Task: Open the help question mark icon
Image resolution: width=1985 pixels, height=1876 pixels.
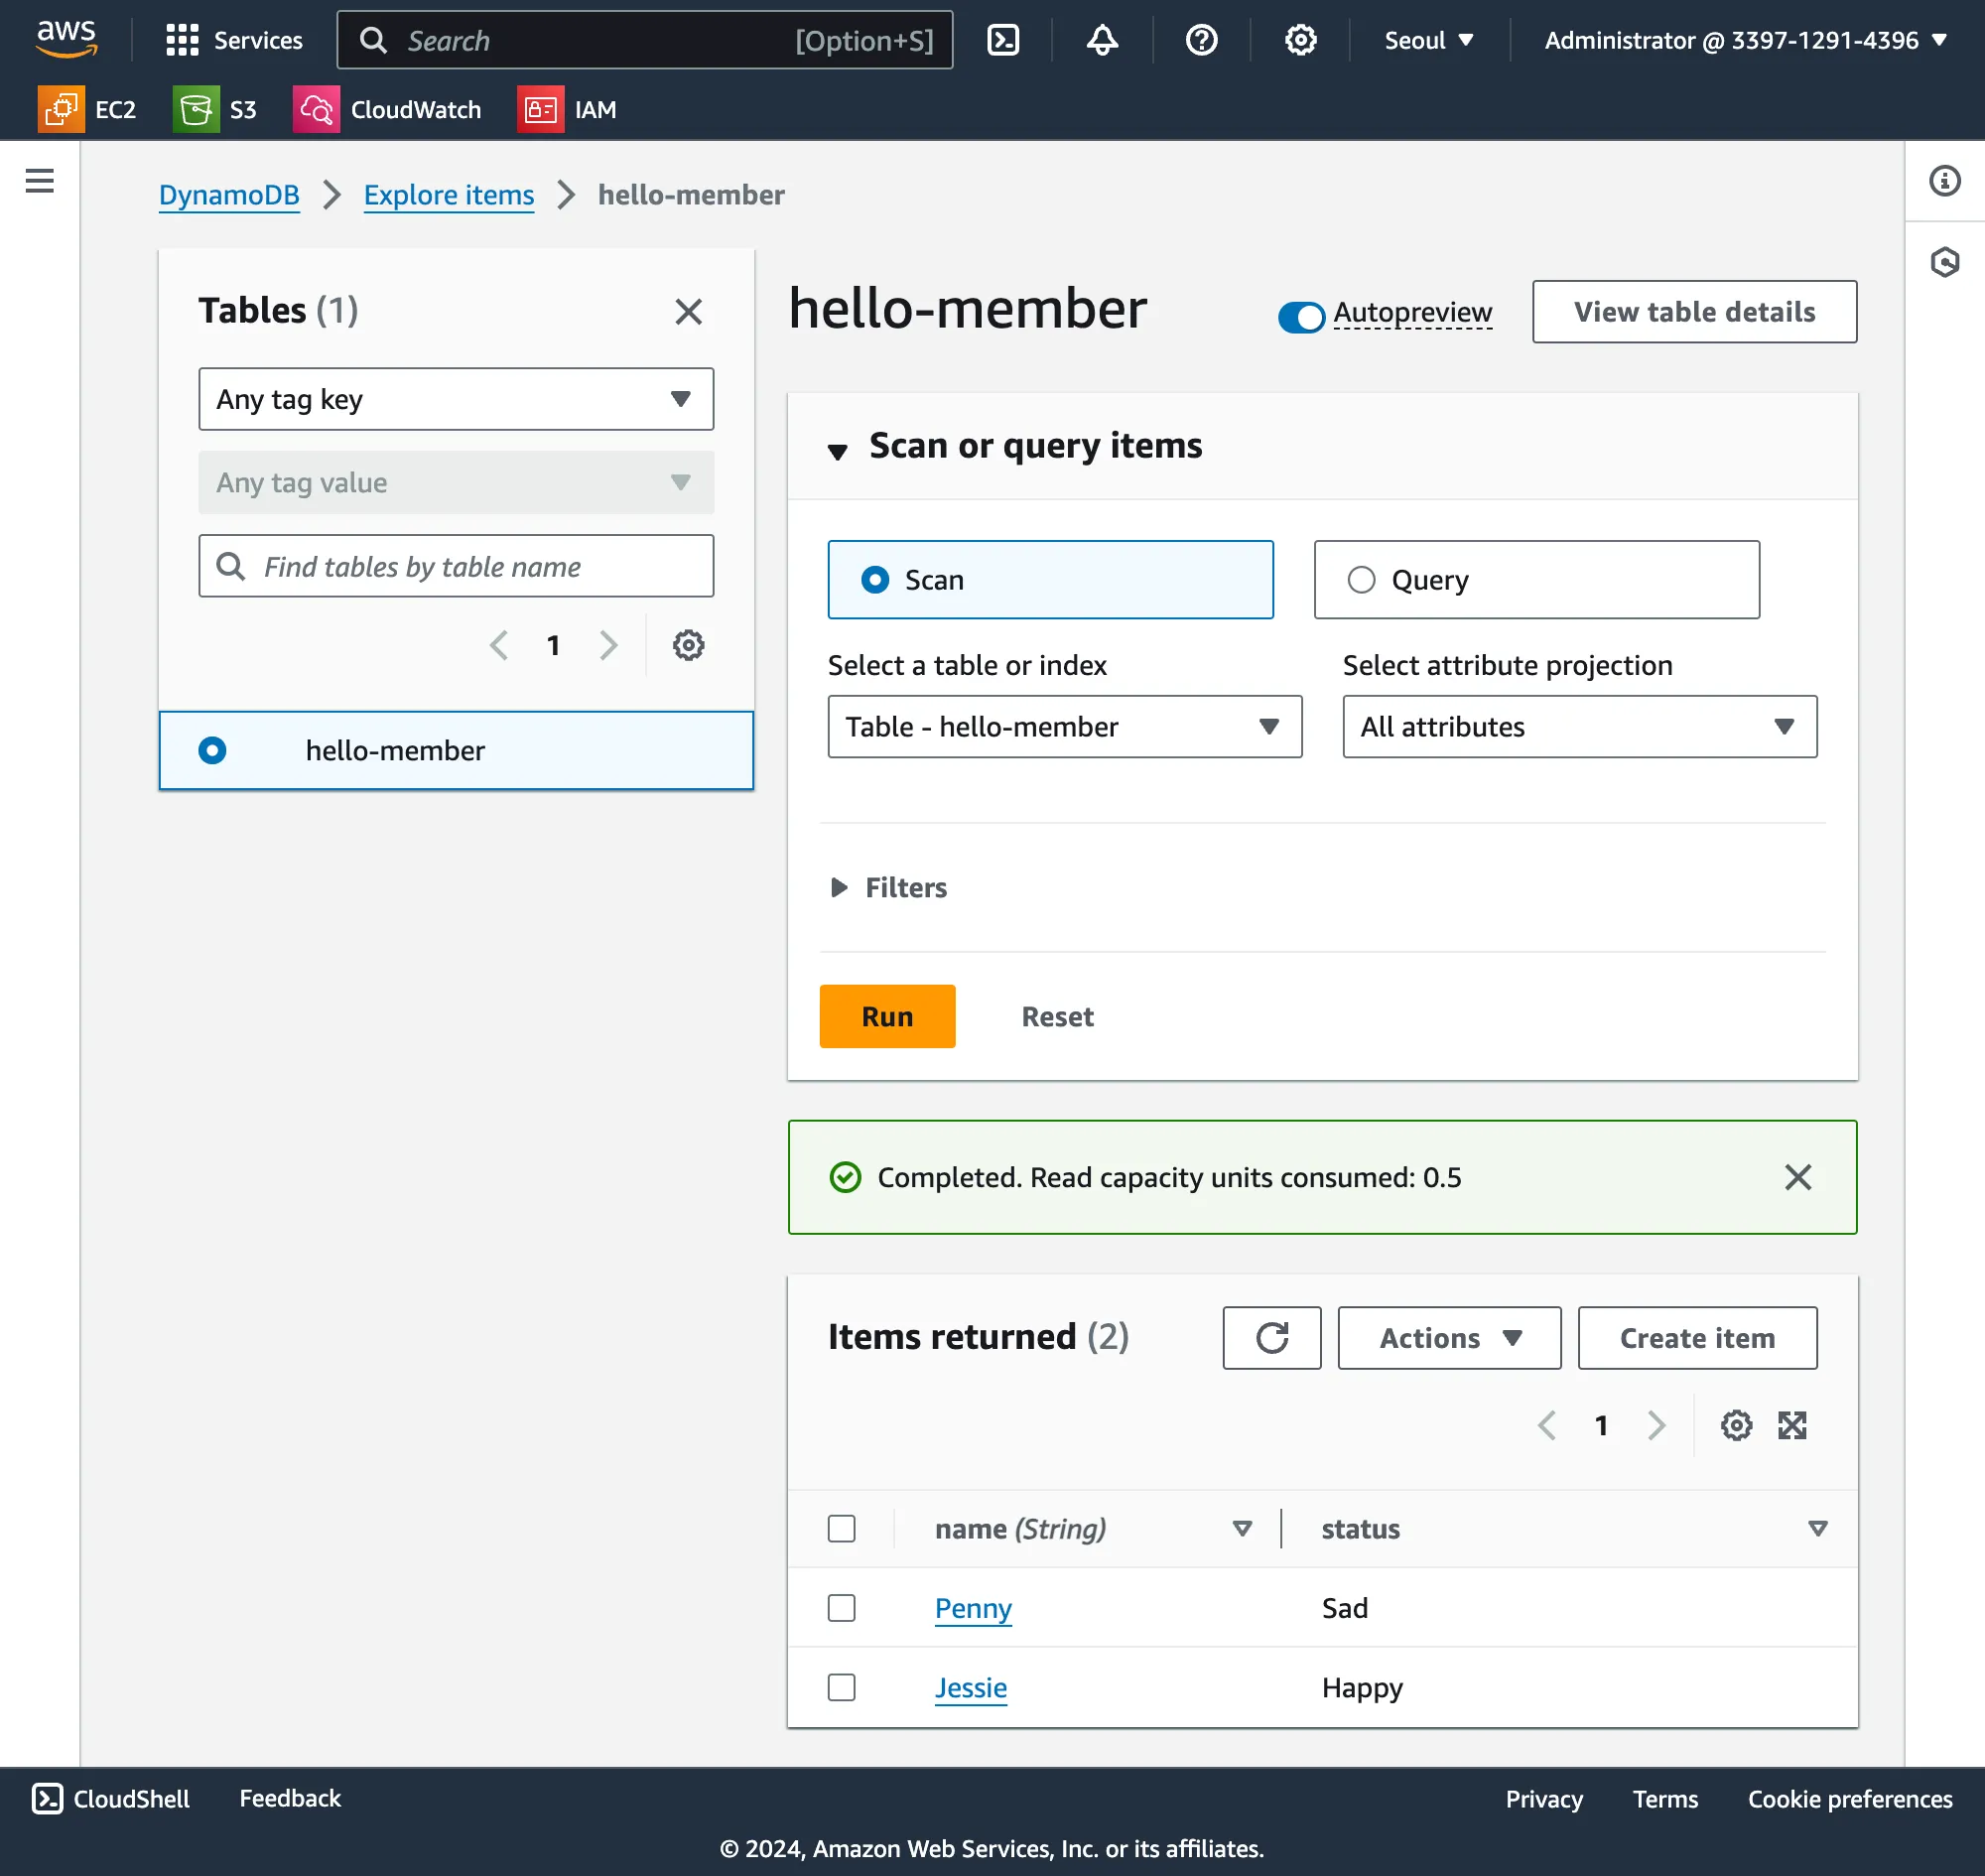Action: [x=1200, y=40]
